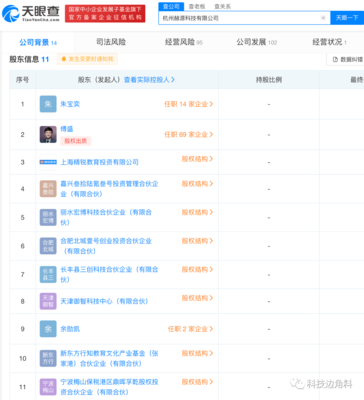This screenshot has height=400, width=364.
Task: Open the 丽水宏博科技合伙企业 link
Action: point(106,217)
